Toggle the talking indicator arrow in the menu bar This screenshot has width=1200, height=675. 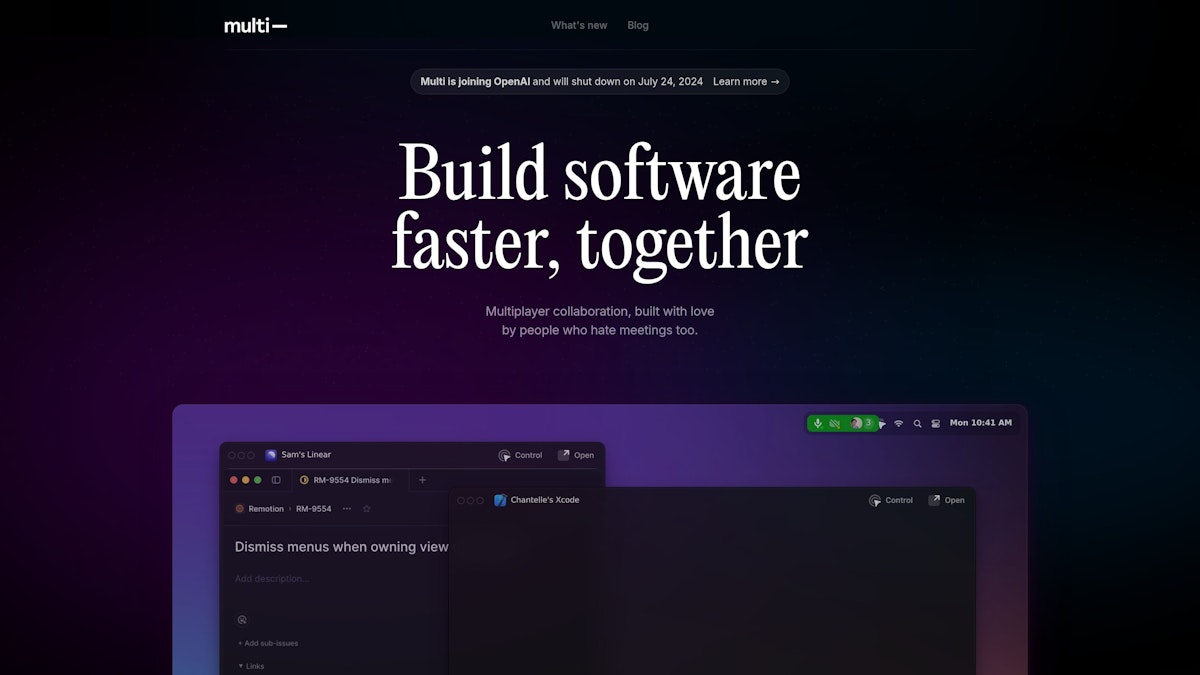pyautogui.click(x=882, y=423)
